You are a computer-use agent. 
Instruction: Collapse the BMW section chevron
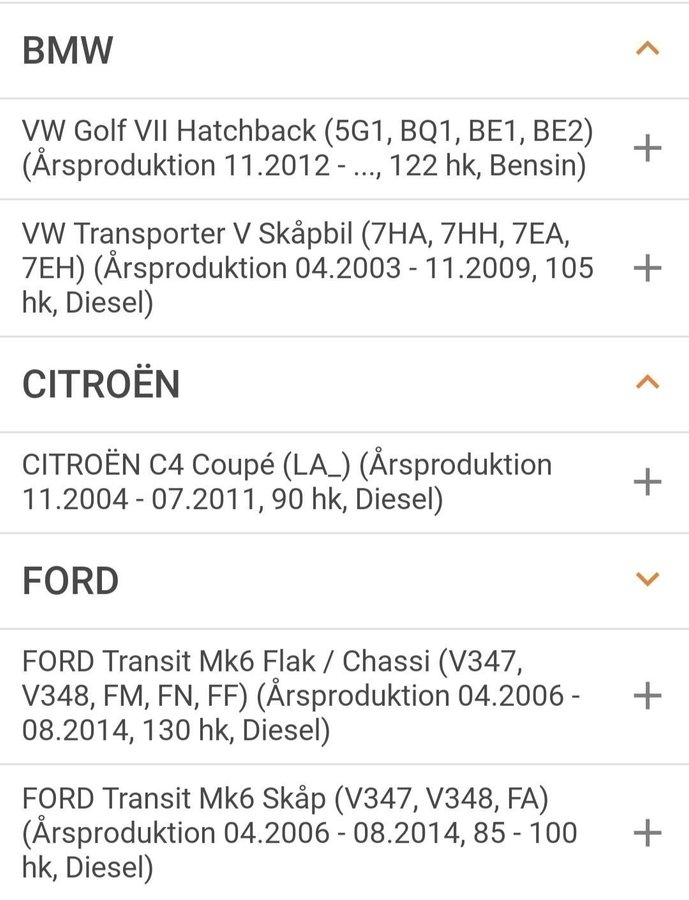(647, 49)
